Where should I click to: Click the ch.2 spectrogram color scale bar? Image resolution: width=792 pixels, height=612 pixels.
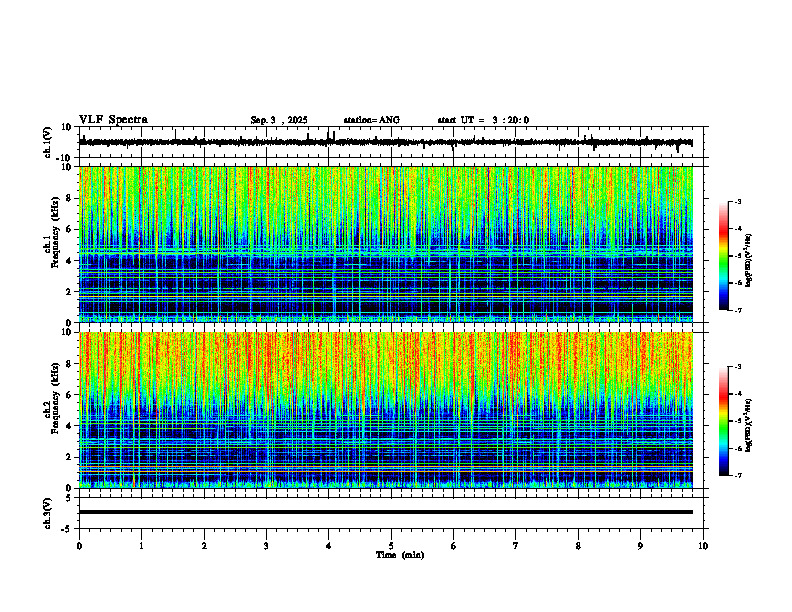click(724, 421)
